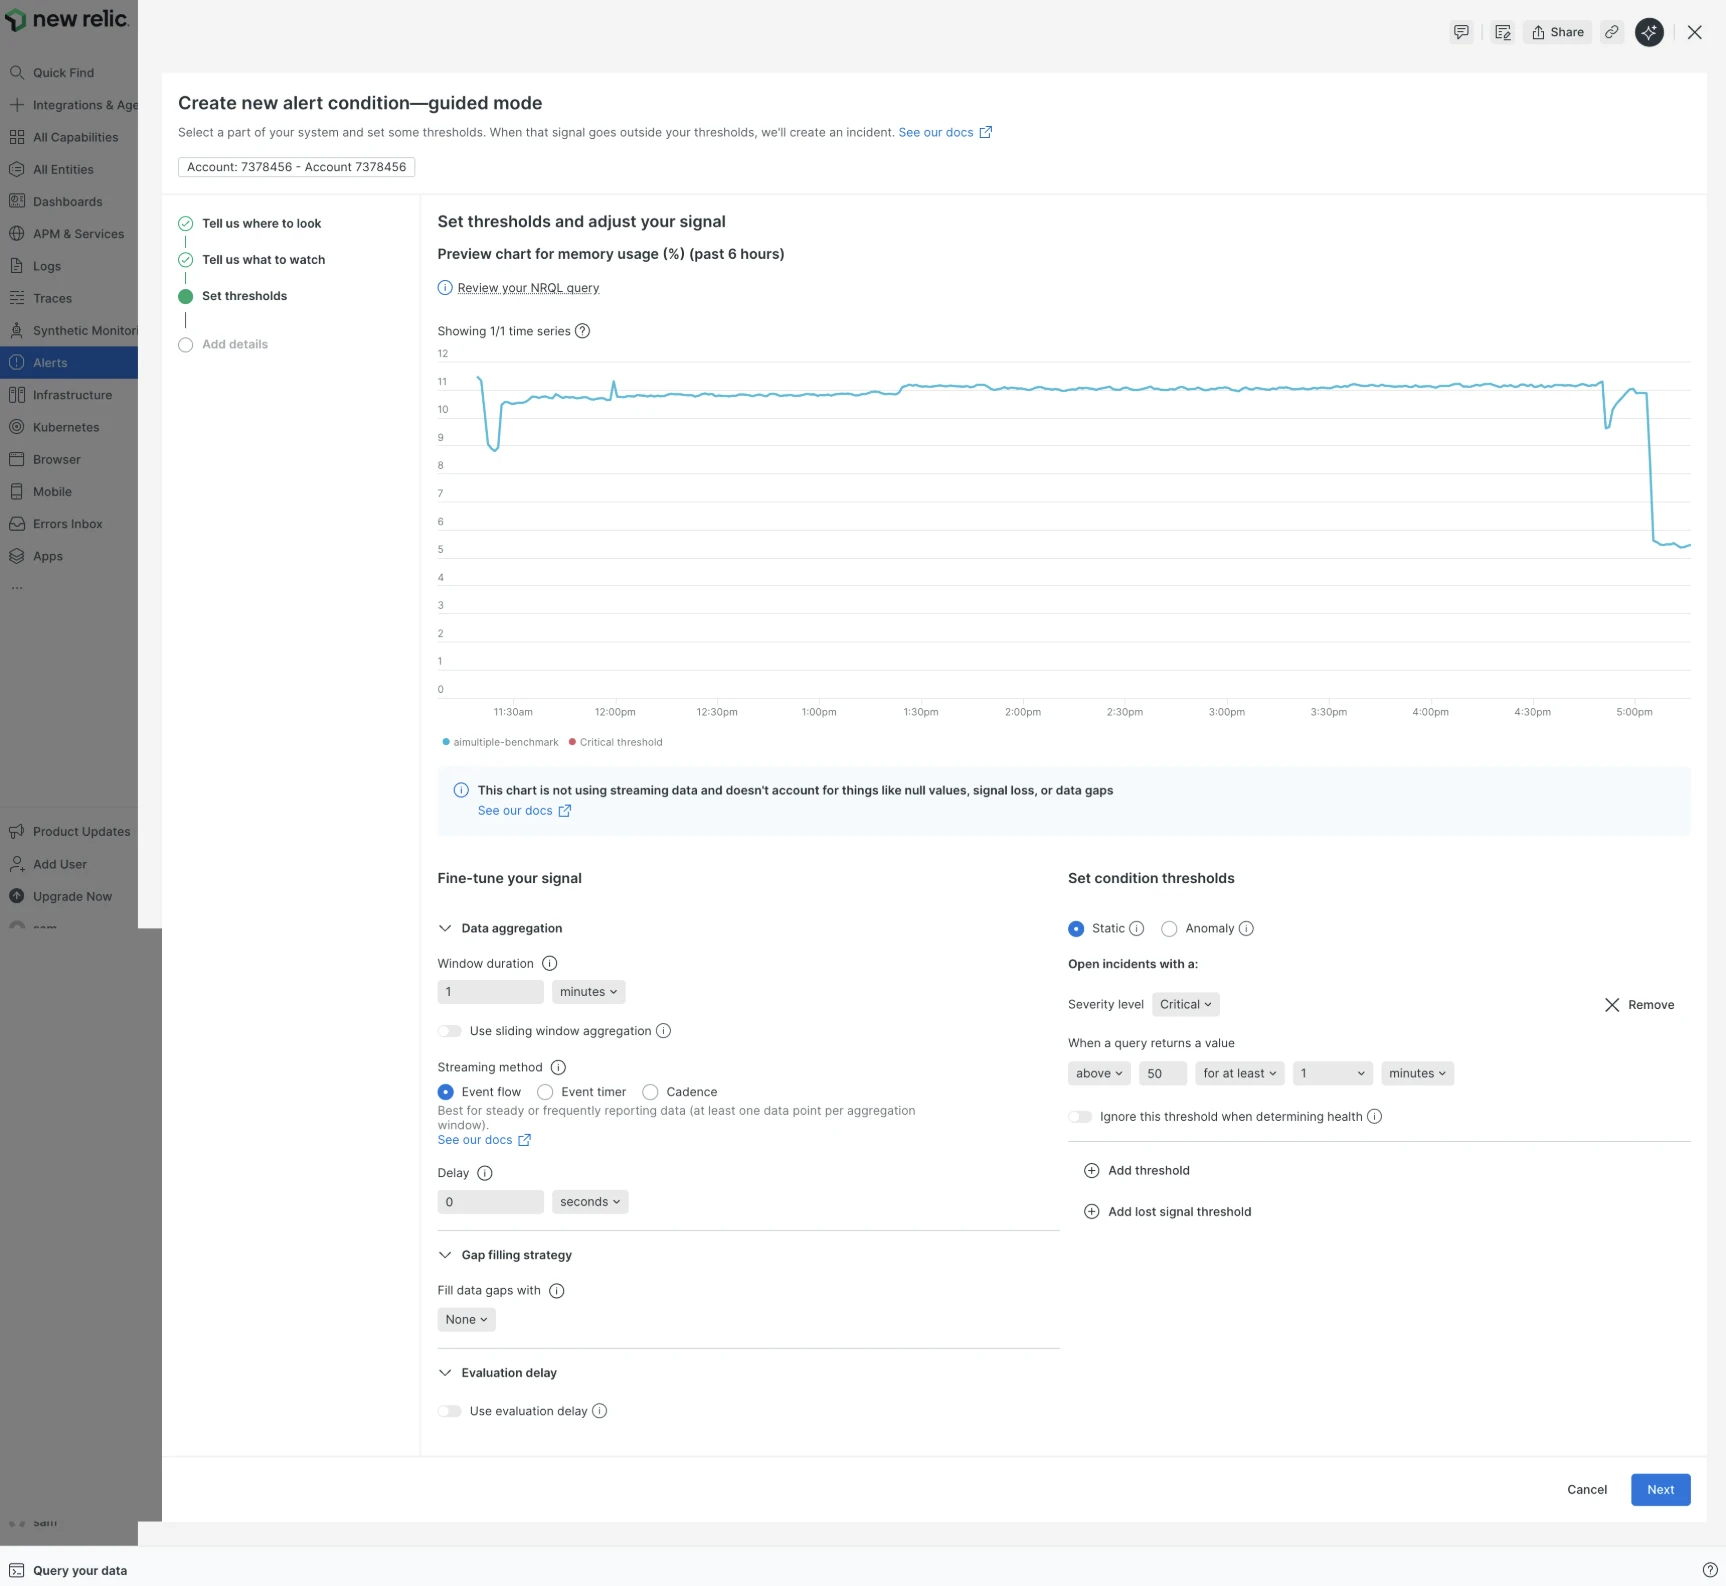1726x1586 pixels.
Task: Select Anomaly threshold type
Action: 1169,928
